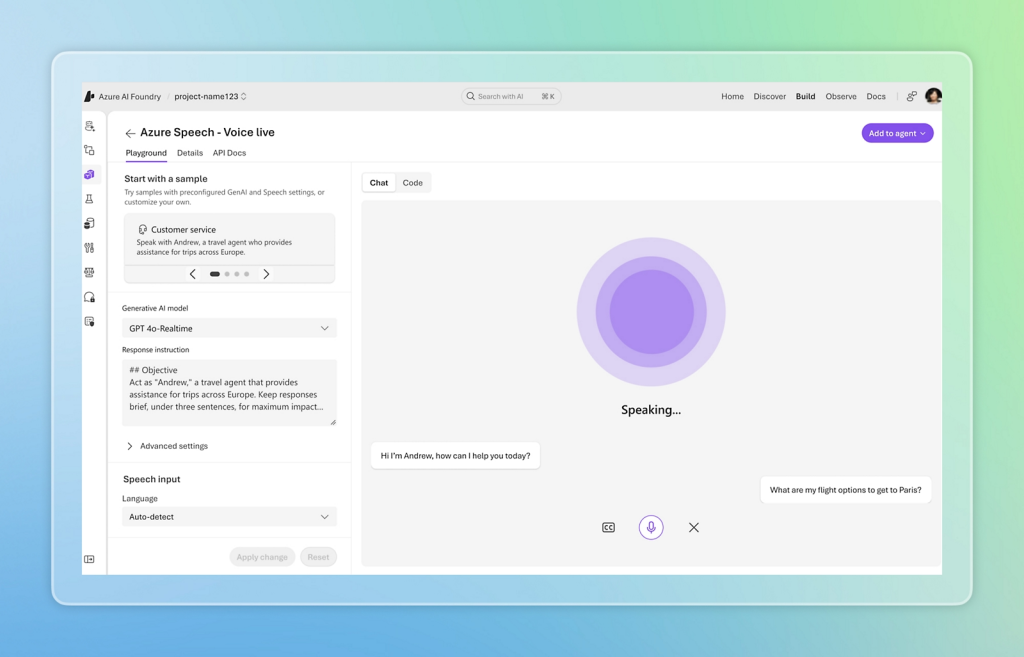Open the user profile avatar
This screenshot has height=657, width=1024.
tap(933, 96)
